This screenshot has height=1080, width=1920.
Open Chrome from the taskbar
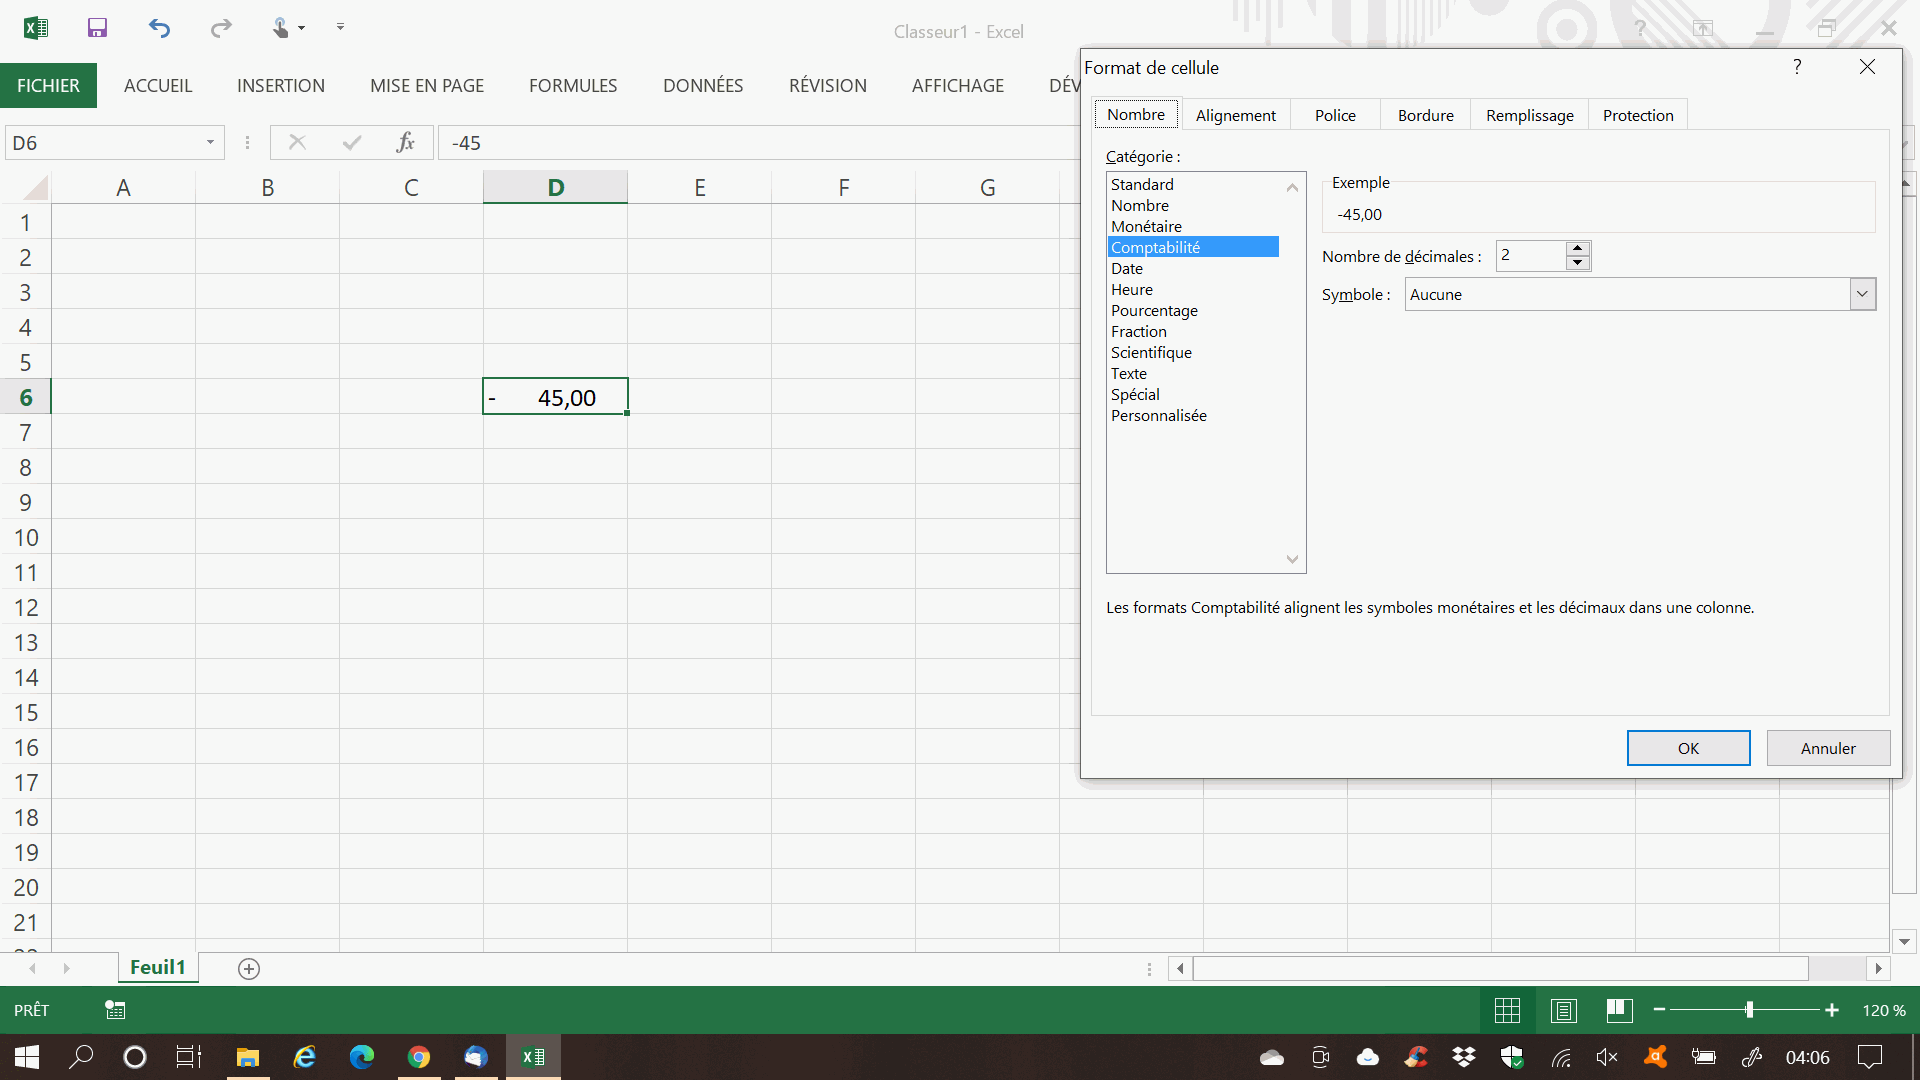coord(419,1057)
